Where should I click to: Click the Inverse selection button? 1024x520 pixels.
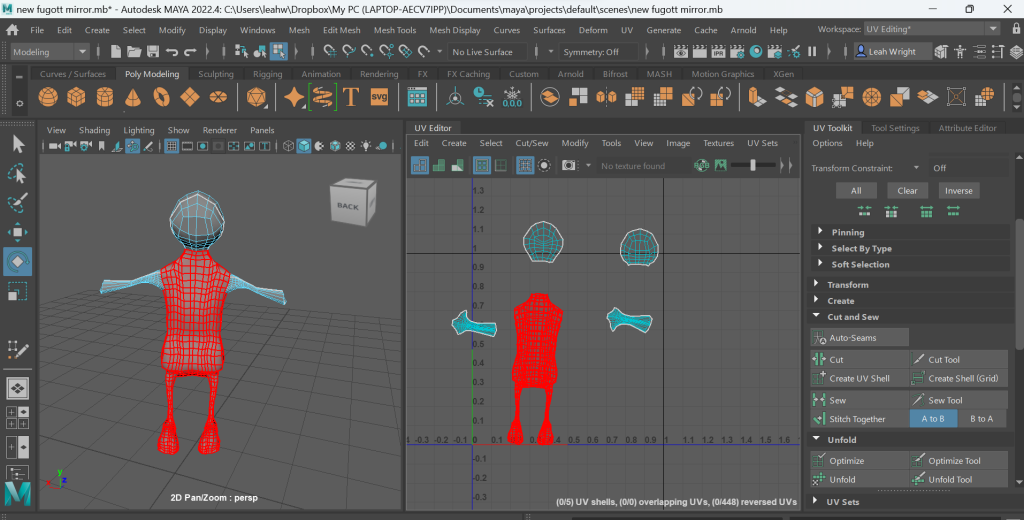click(x=959, y=191)
